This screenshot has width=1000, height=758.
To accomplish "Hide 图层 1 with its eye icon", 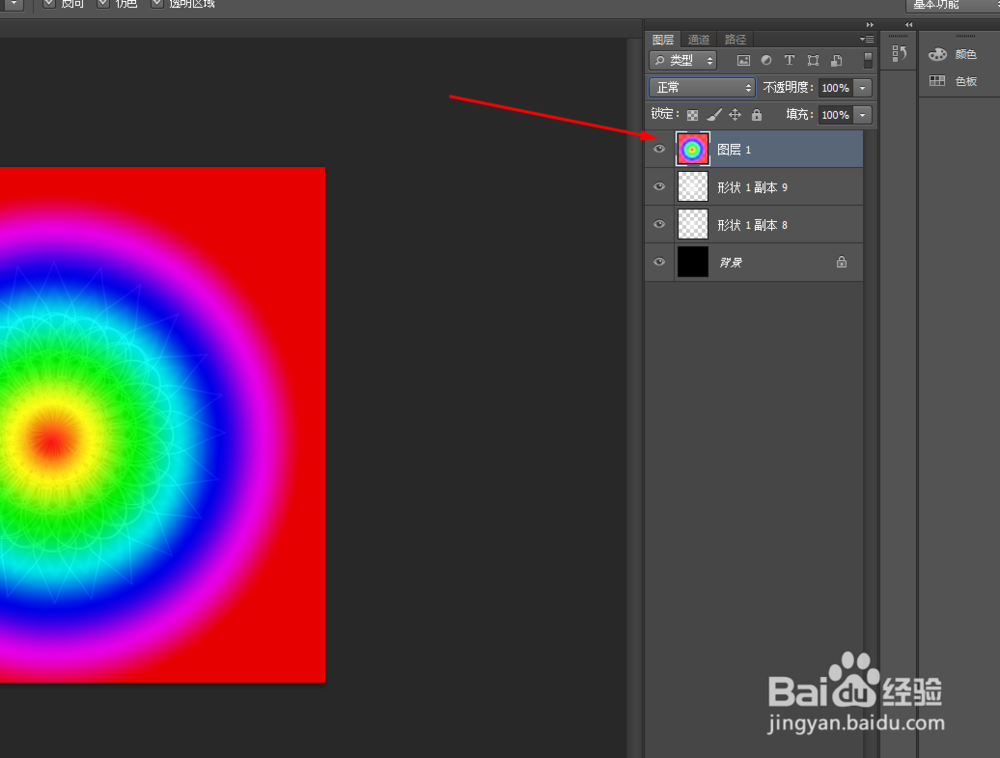I will 659,149.
